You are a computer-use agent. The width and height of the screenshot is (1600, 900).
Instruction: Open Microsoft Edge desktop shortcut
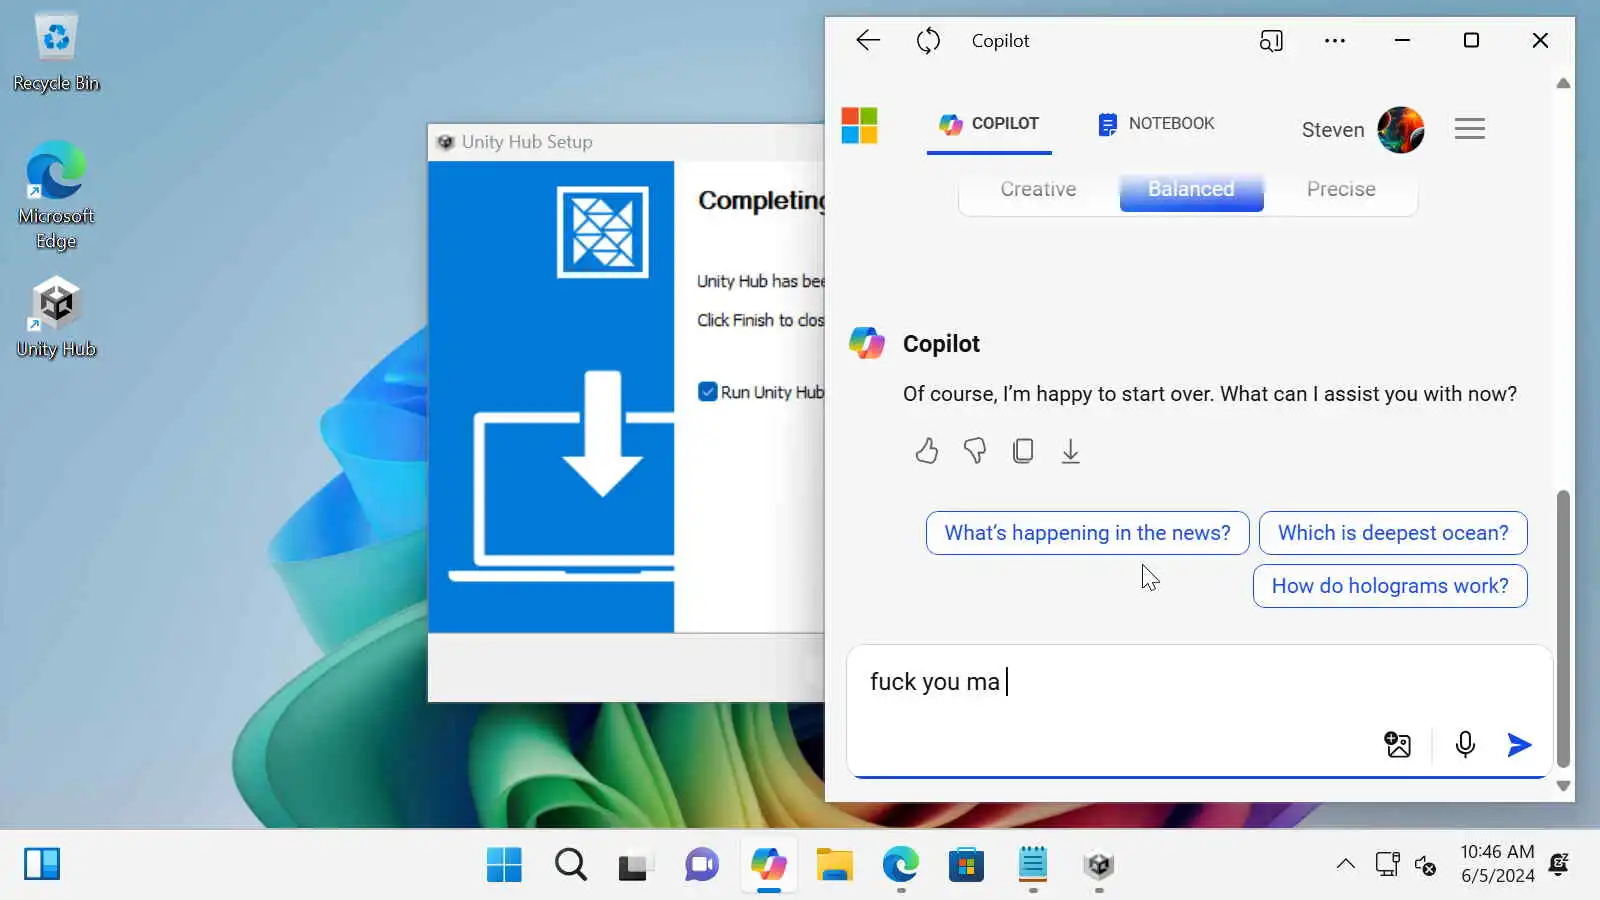pyautogui.click(x=57, y=195)
